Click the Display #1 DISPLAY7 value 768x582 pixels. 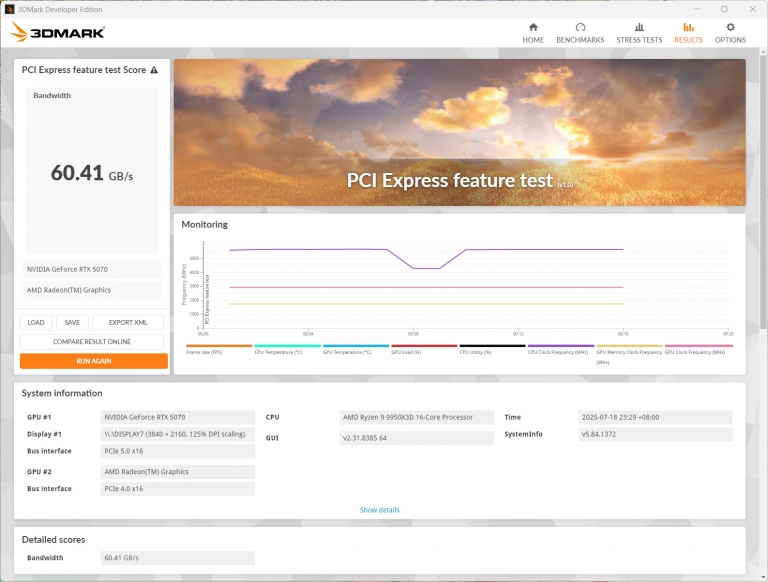pyautogui.click(x=177, y=434)
